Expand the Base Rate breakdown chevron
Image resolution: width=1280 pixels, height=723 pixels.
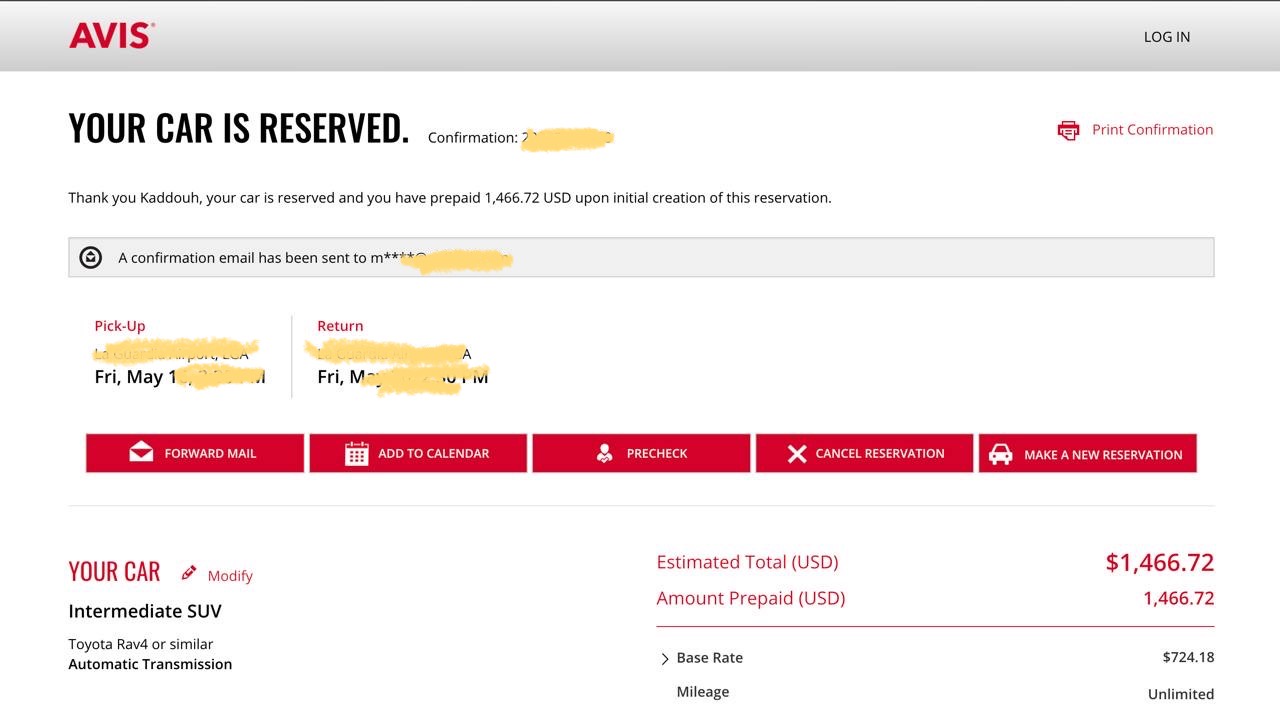point(665,658)
